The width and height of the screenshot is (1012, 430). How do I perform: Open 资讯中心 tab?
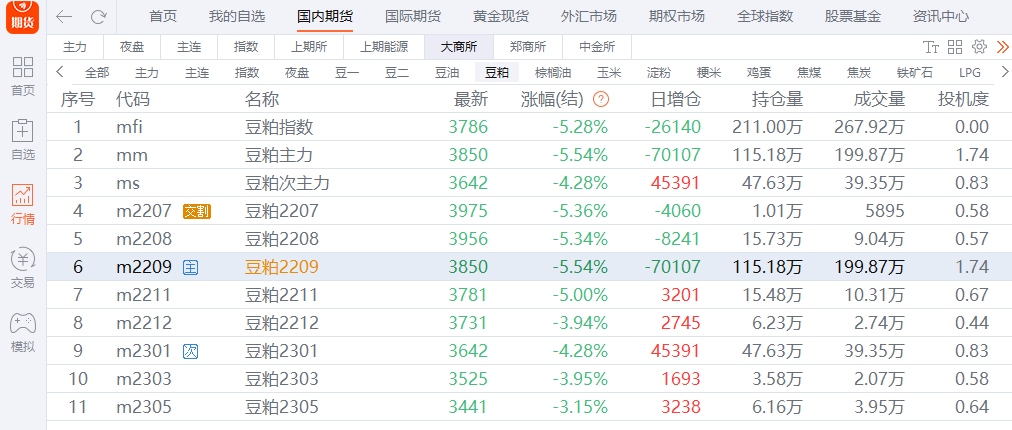pos(940,17)
